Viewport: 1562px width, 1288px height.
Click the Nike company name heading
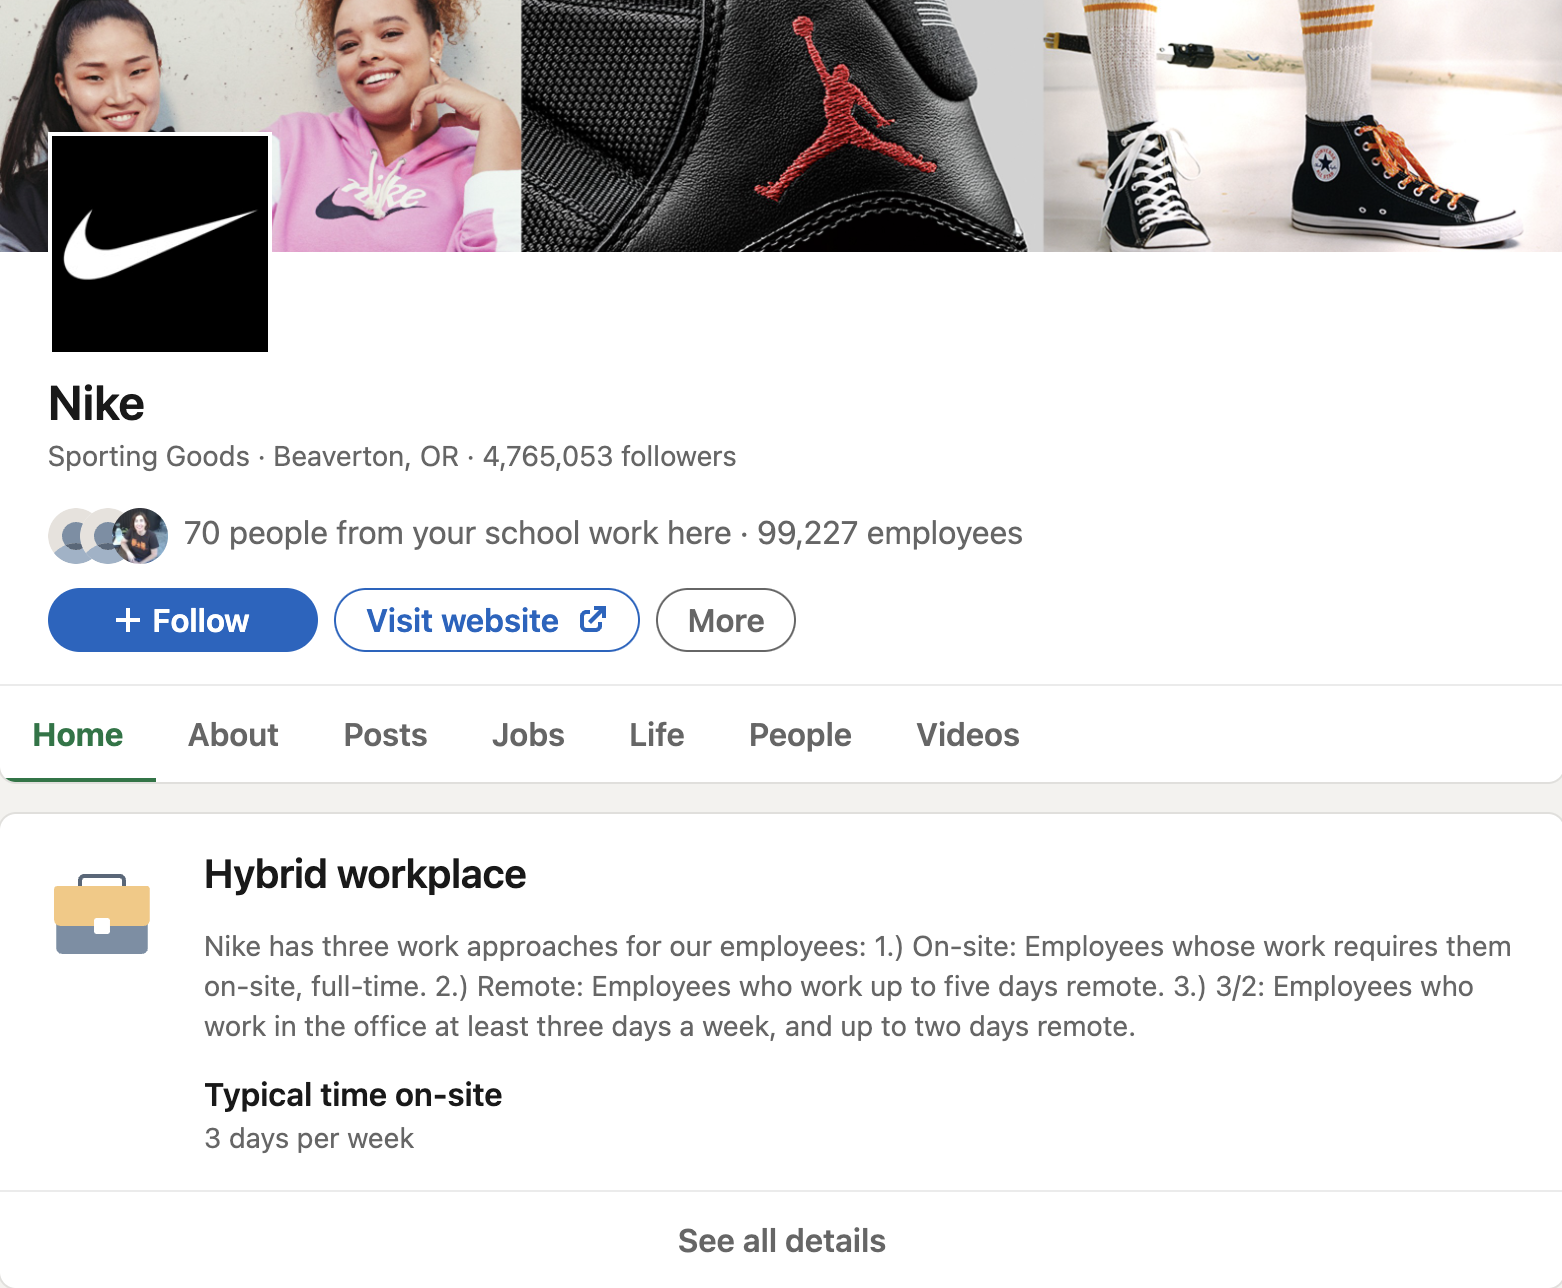pos(97,404)
